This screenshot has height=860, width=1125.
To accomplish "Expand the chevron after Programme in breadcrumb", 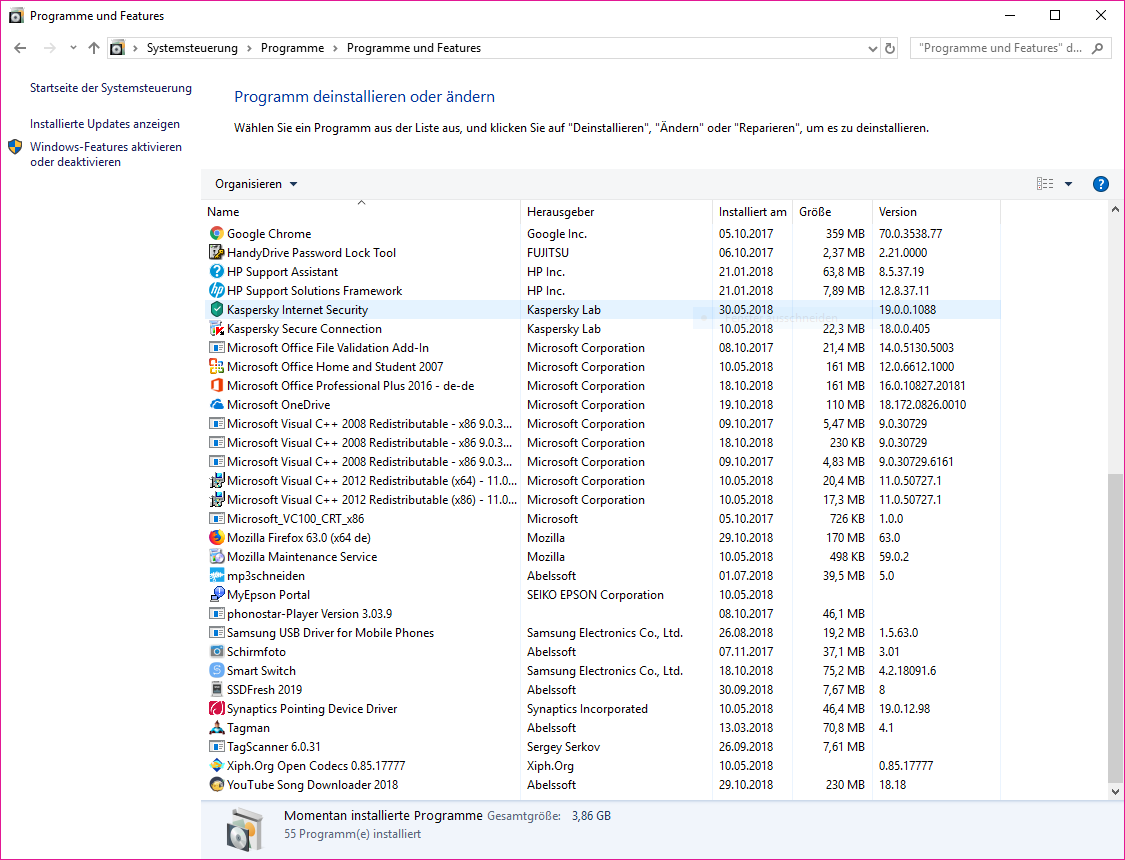I will pyautogui.click(x=335, y=48).
